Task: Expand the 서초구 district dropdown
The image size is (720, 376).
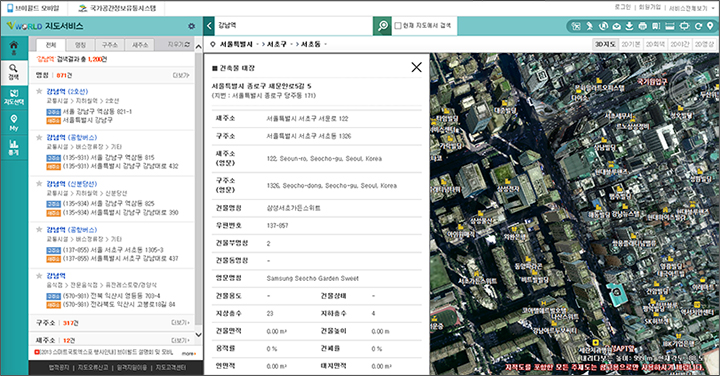Action: coord(293,44)
